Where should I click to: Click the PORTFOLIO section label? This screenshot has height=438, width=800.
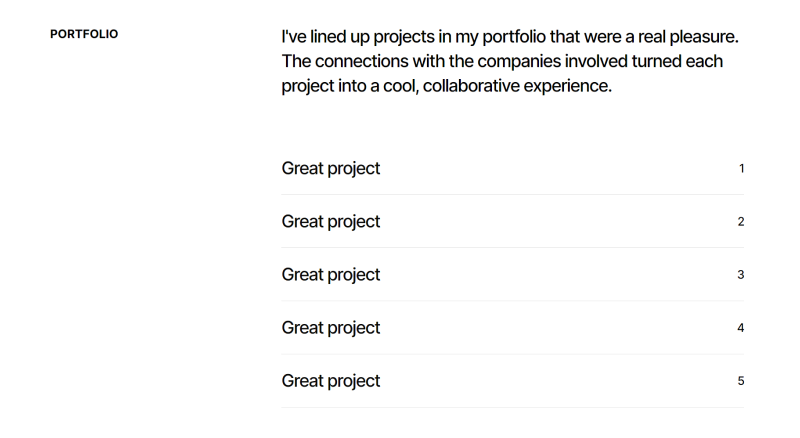coord(84,34)
